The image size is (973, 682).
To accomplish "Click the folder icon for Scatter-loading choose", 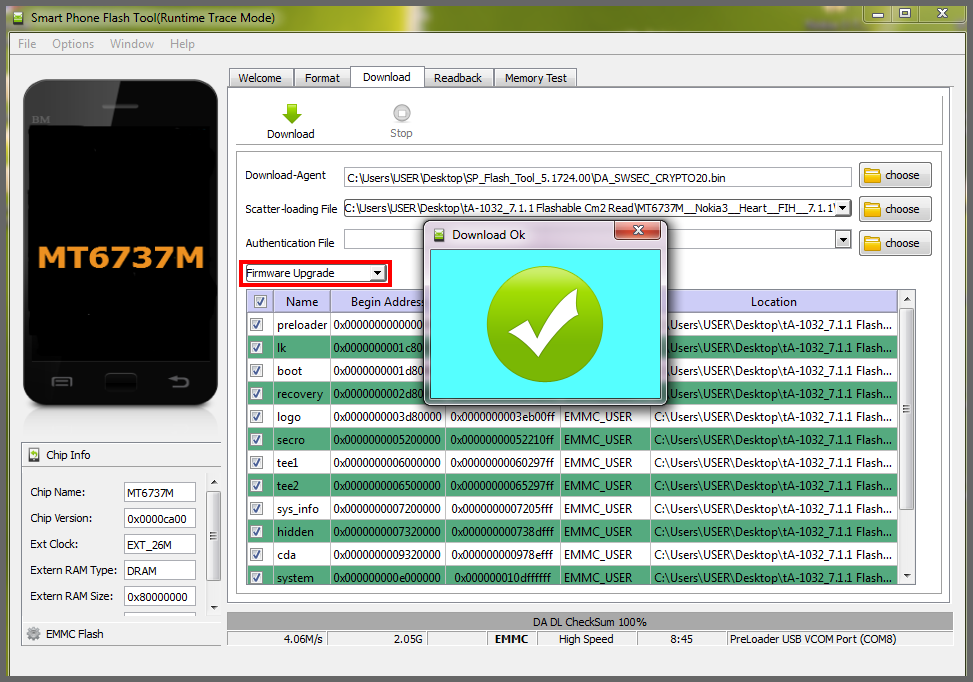I will (x=872, y=209).
